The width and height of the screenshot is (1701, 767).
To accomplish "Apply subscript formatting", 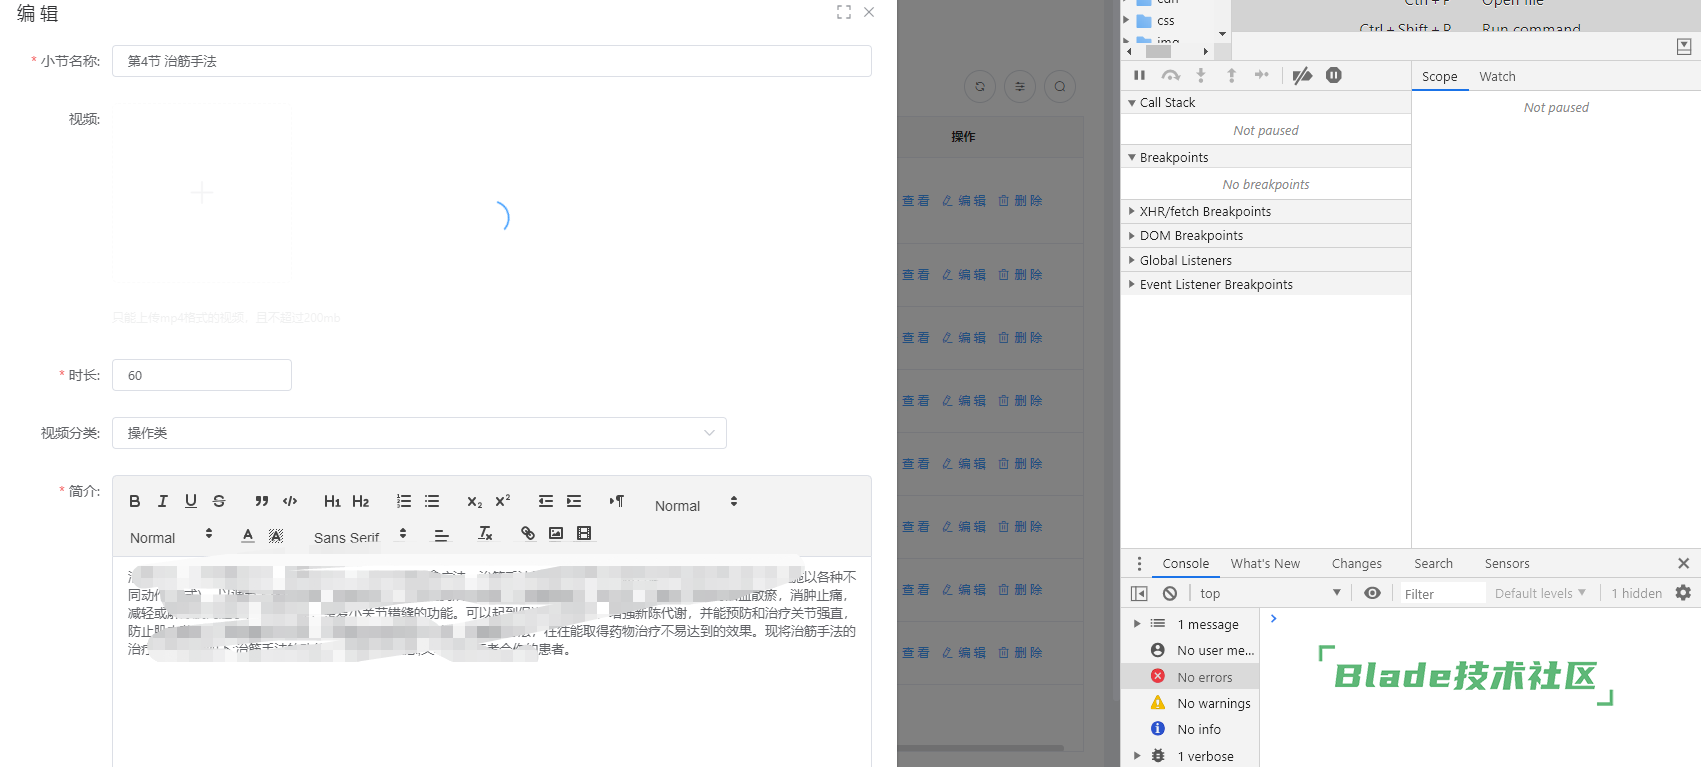I will [475, 501].
